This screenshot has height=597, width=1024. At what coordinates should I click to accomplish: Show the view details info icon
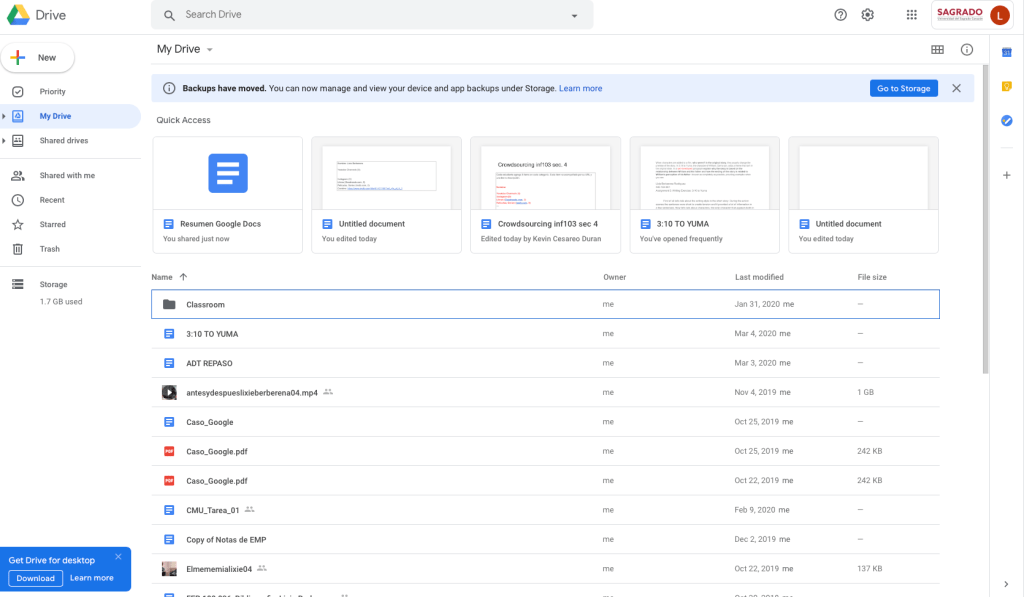click(967, 50)
